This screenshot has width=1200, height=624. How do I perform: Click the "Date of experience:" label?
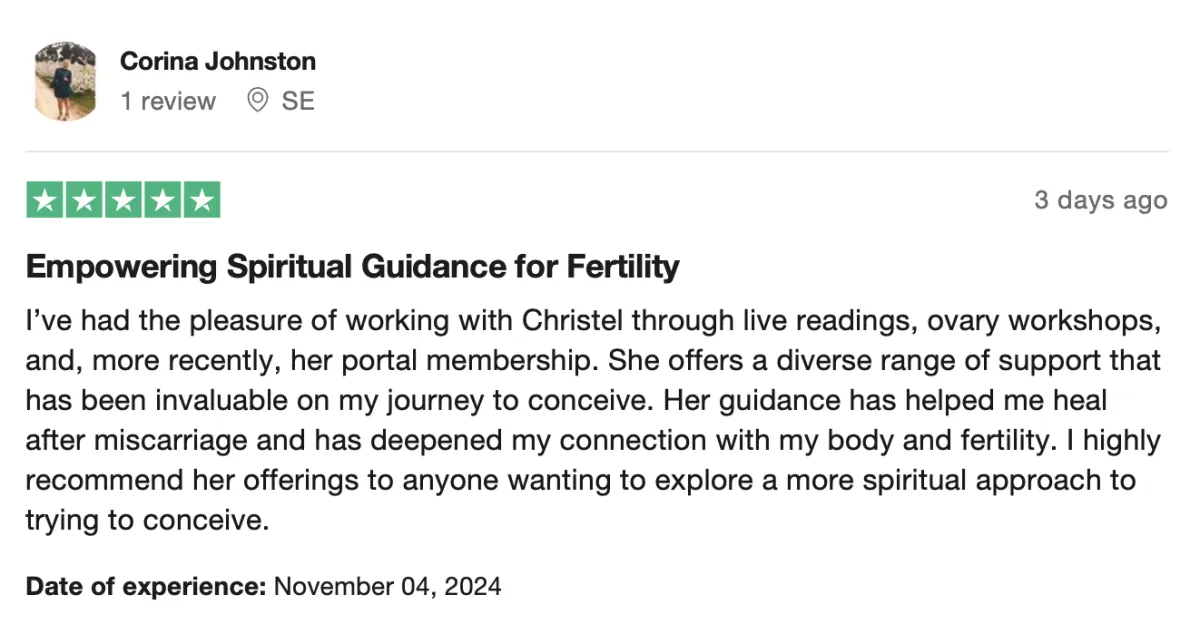click(x=146, y=586)
